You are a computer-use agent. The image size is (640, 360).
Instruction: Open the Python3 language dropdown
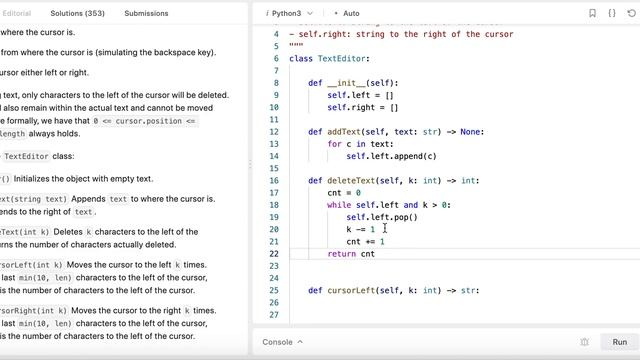click(289, 13)
